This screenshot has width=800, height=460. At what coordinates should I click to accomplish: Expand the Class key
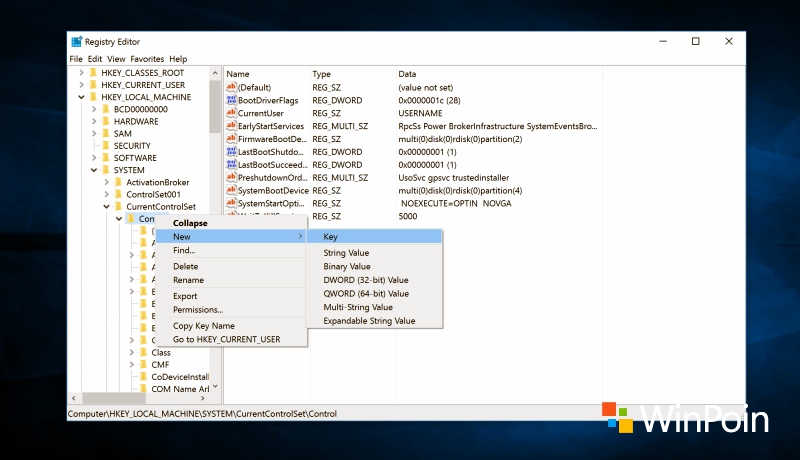pos(132,352)
